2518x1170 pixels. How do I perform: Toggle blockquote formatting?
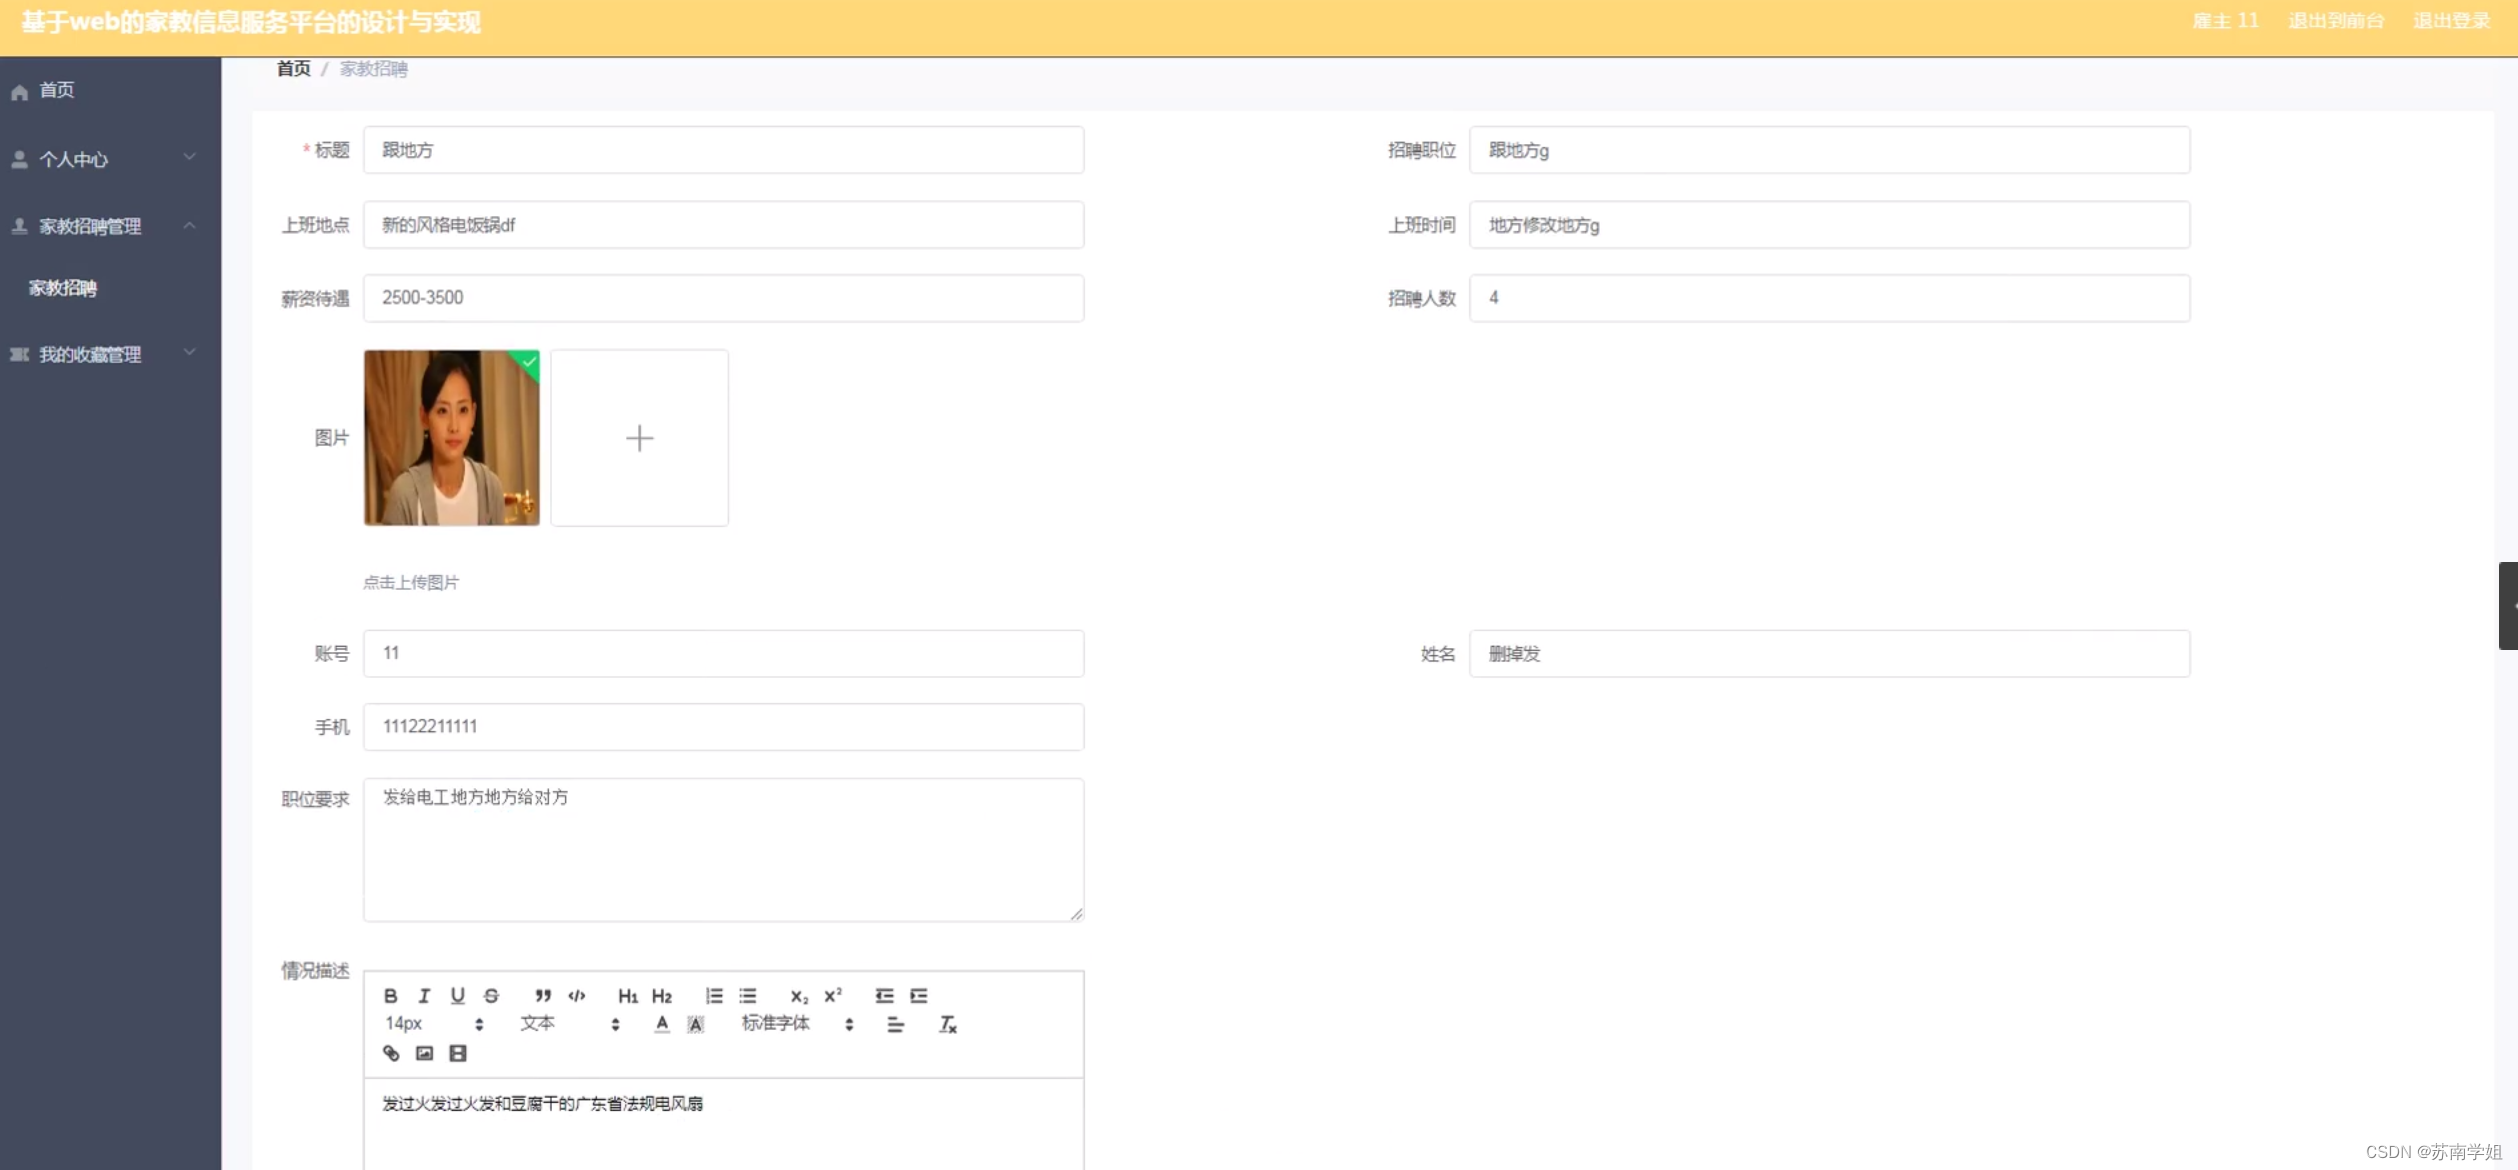coord(541,995)
